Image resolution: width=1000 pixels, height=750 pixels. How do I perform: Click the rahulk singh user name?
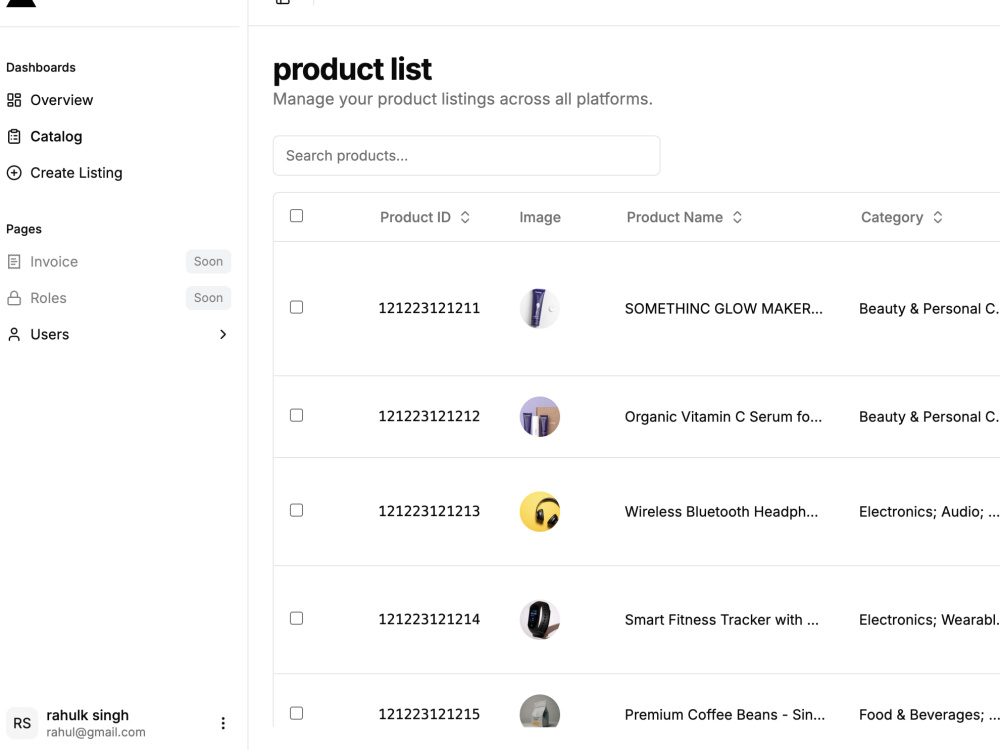[87, 715]
